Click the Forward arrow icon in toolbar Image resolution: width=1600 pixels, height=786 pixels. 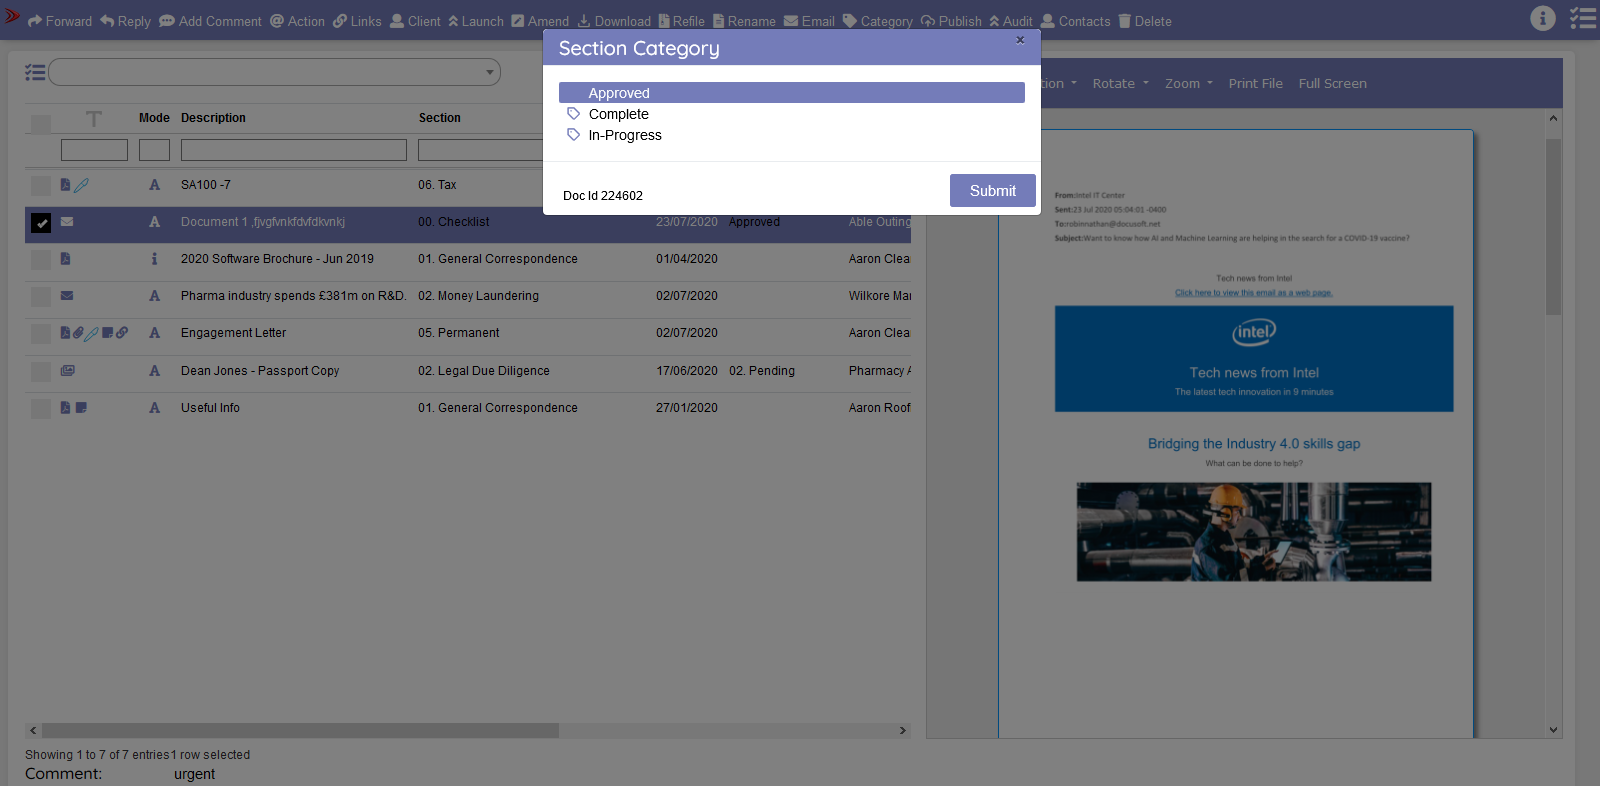coord(35,21)
